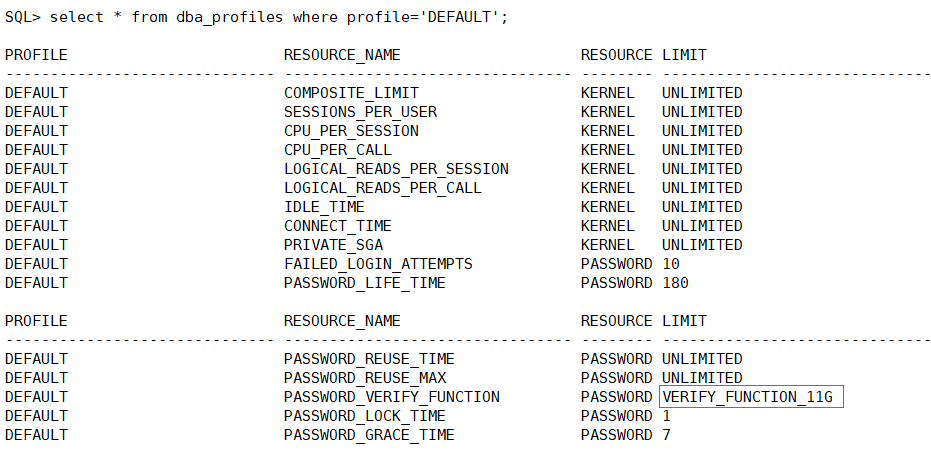Select LOGICAL_READS_PER_CALL entry
The height and width of the screenshot is (452, 931).
pyautogui.click(x=383, y=188)
